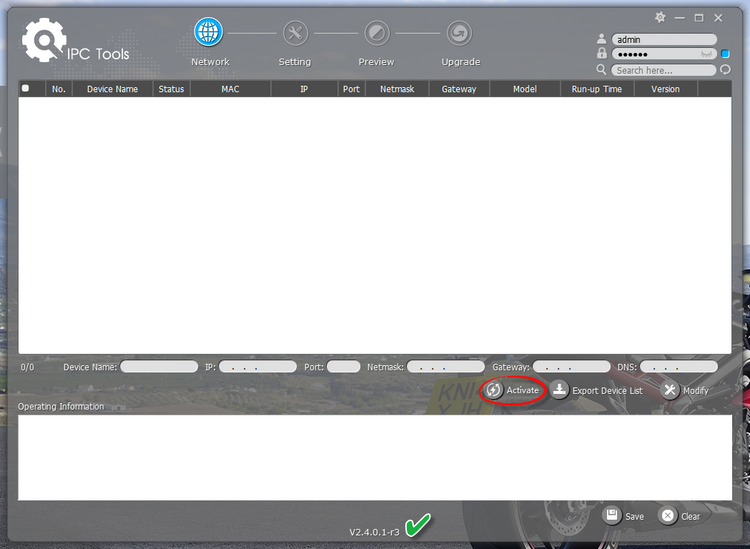Check the select-all devices checkbox

(x=26, y=89)
